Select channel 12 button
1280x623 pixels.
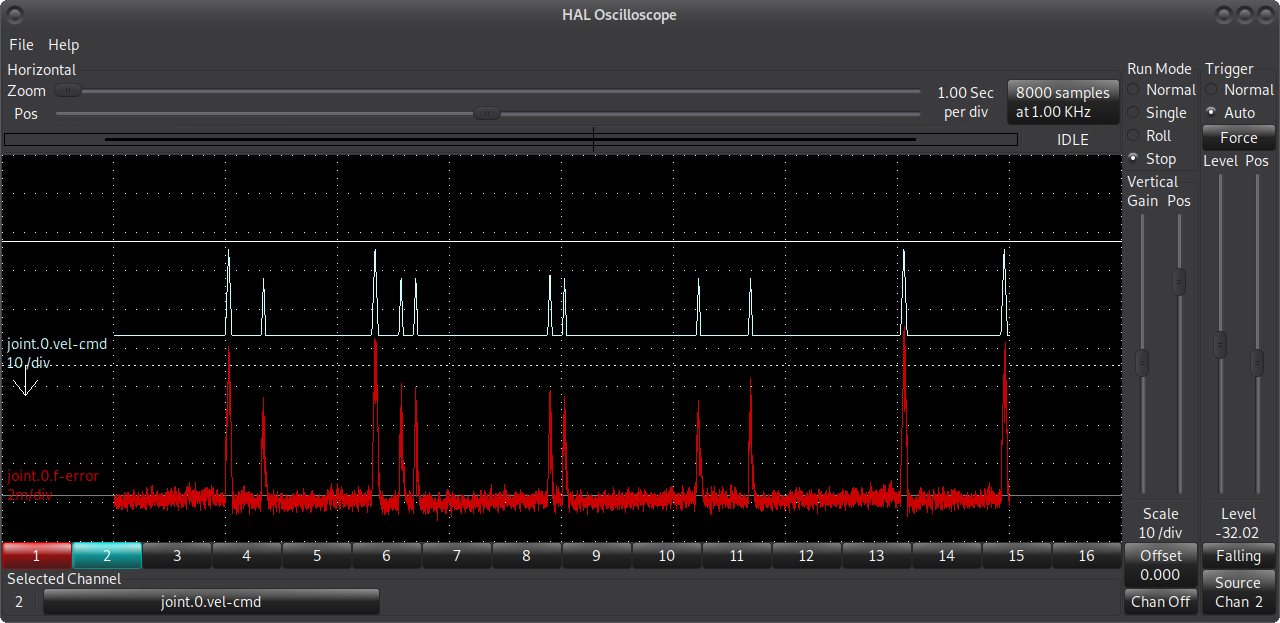(x=807, y=555)
